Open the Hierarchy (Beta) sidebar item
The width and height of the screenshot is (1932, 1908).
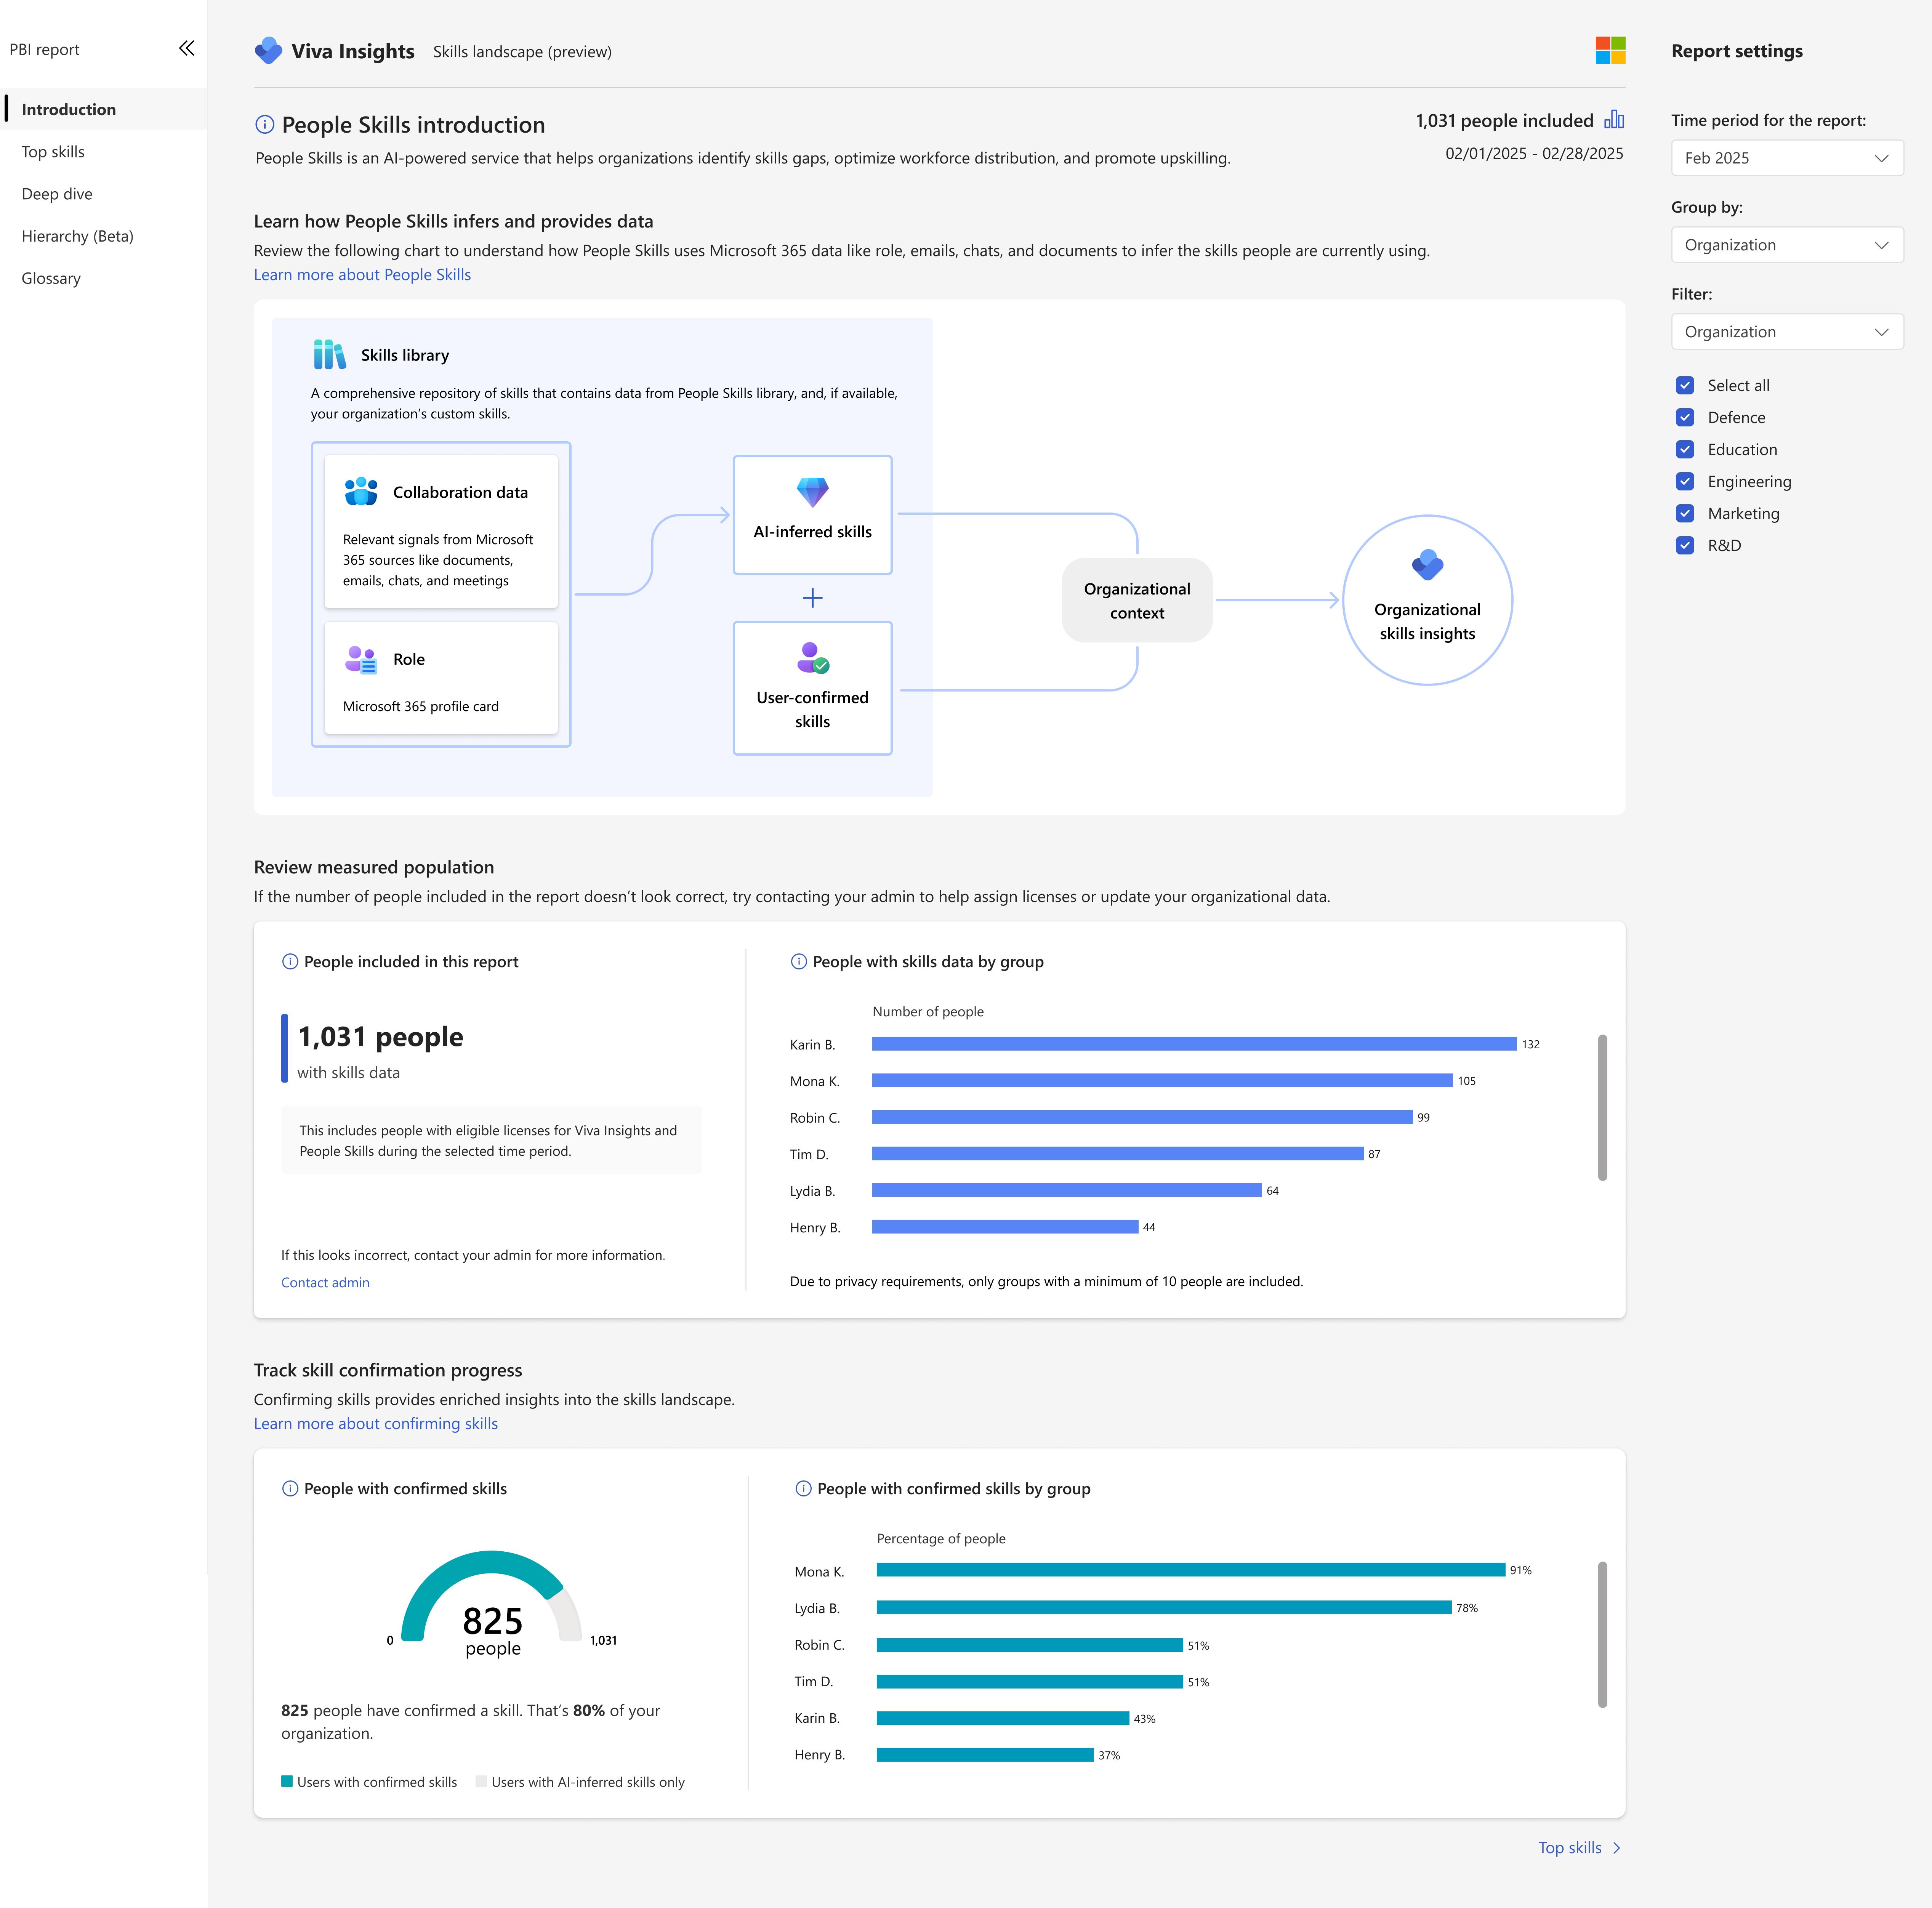click(x=77, y=236)
